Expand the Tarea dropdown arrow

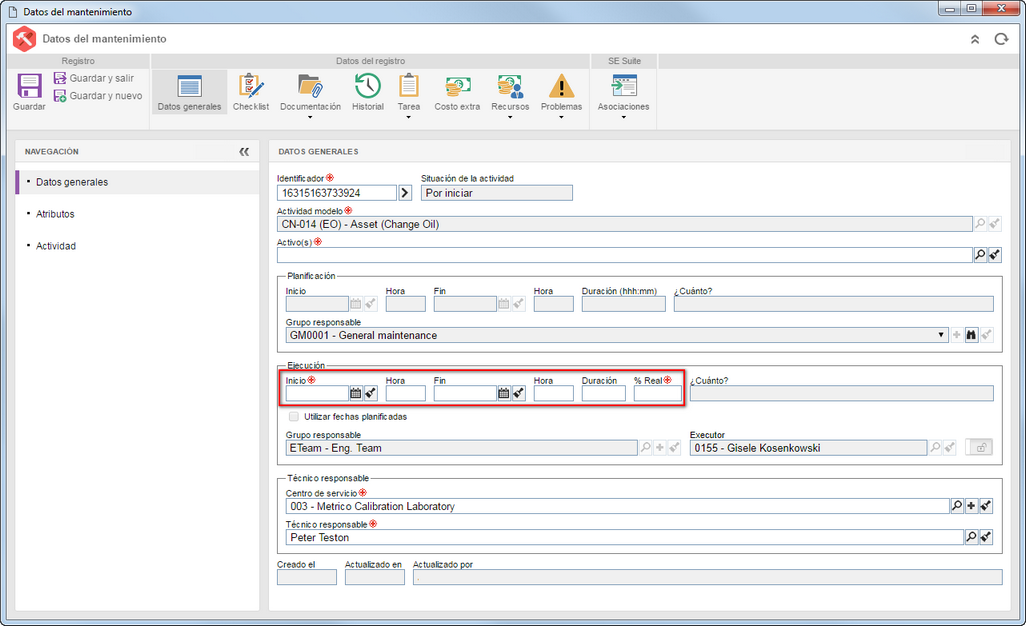(408, 117)
